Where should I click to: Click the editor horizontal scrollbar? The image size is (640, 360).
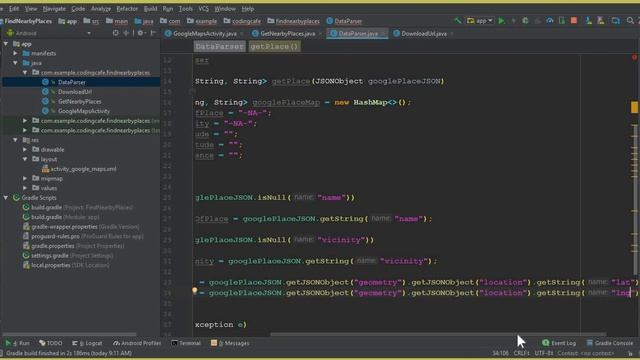coord(438,334)
